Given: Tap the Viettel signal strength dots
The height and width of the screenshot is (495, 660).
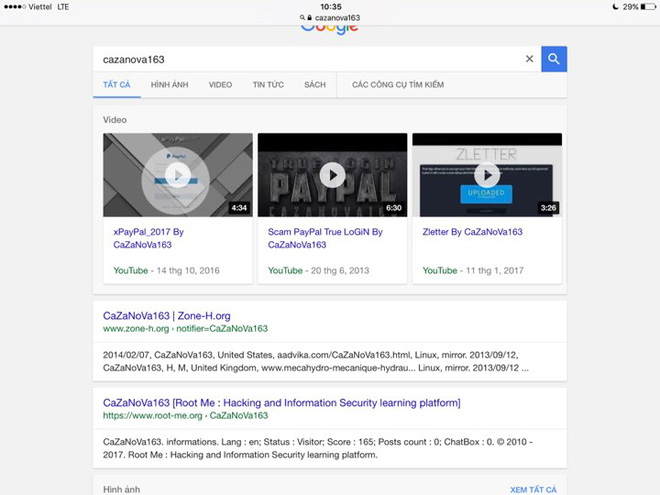Looking at the screenshot, I should [x=15, y=7].
